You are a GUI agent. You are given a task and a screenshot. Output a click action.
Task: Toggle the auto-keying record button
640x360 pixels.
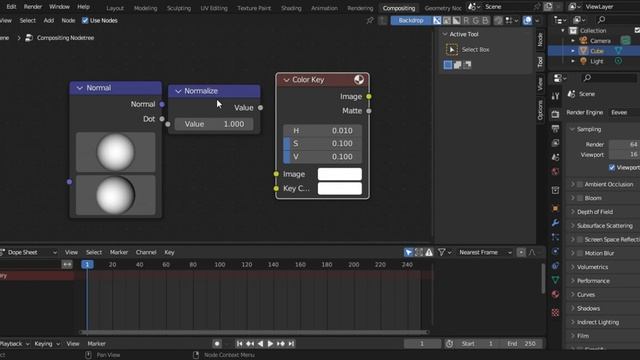[x=217, y=344]
